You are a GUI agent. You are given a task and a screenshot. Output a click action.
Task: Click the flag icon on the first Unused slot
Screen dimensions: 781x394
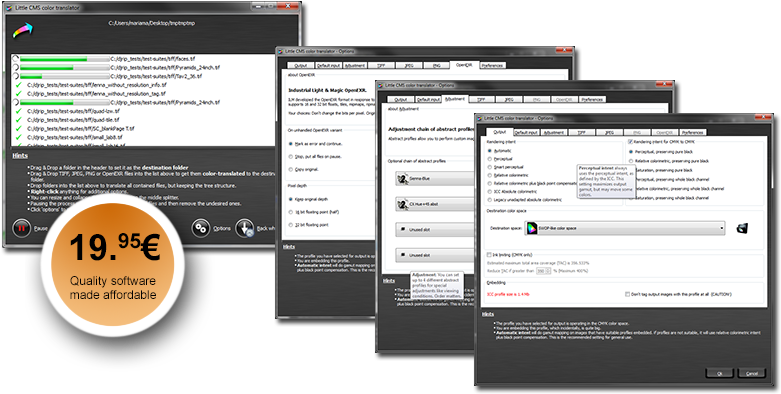[x=403, y=230]
